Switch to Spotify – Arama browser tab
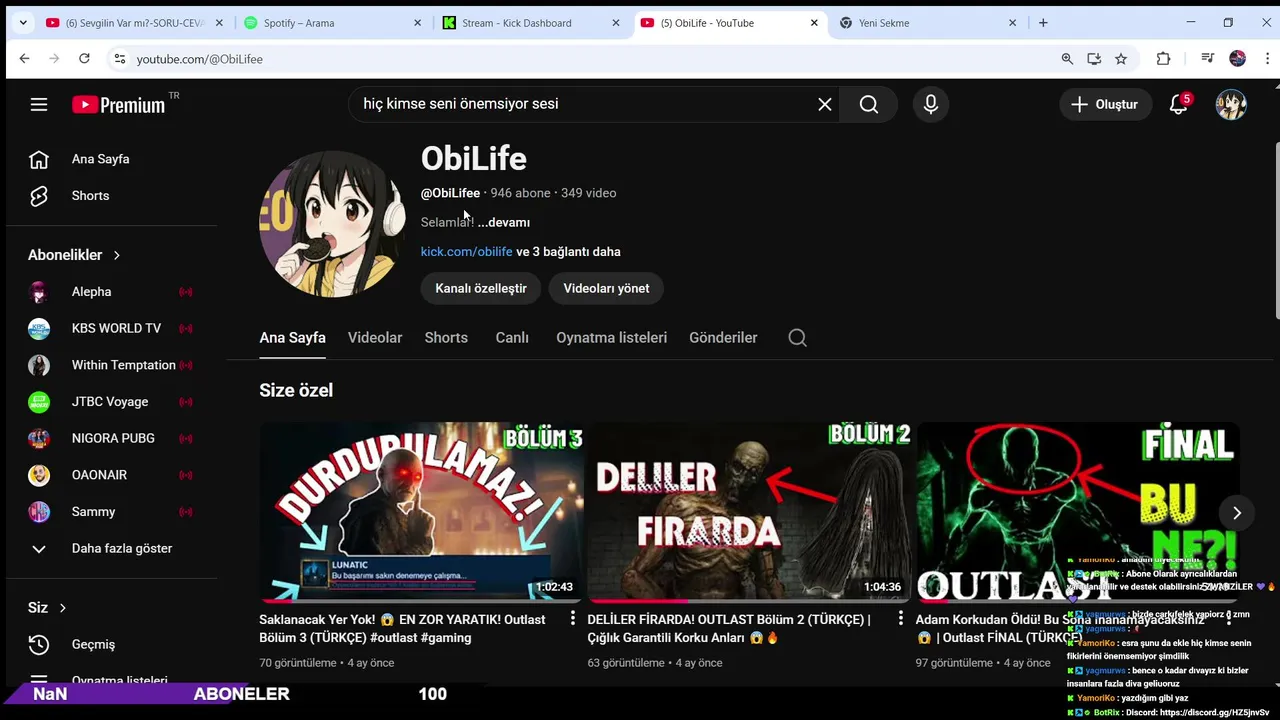The image size is (1280, 720). (333, 23)
